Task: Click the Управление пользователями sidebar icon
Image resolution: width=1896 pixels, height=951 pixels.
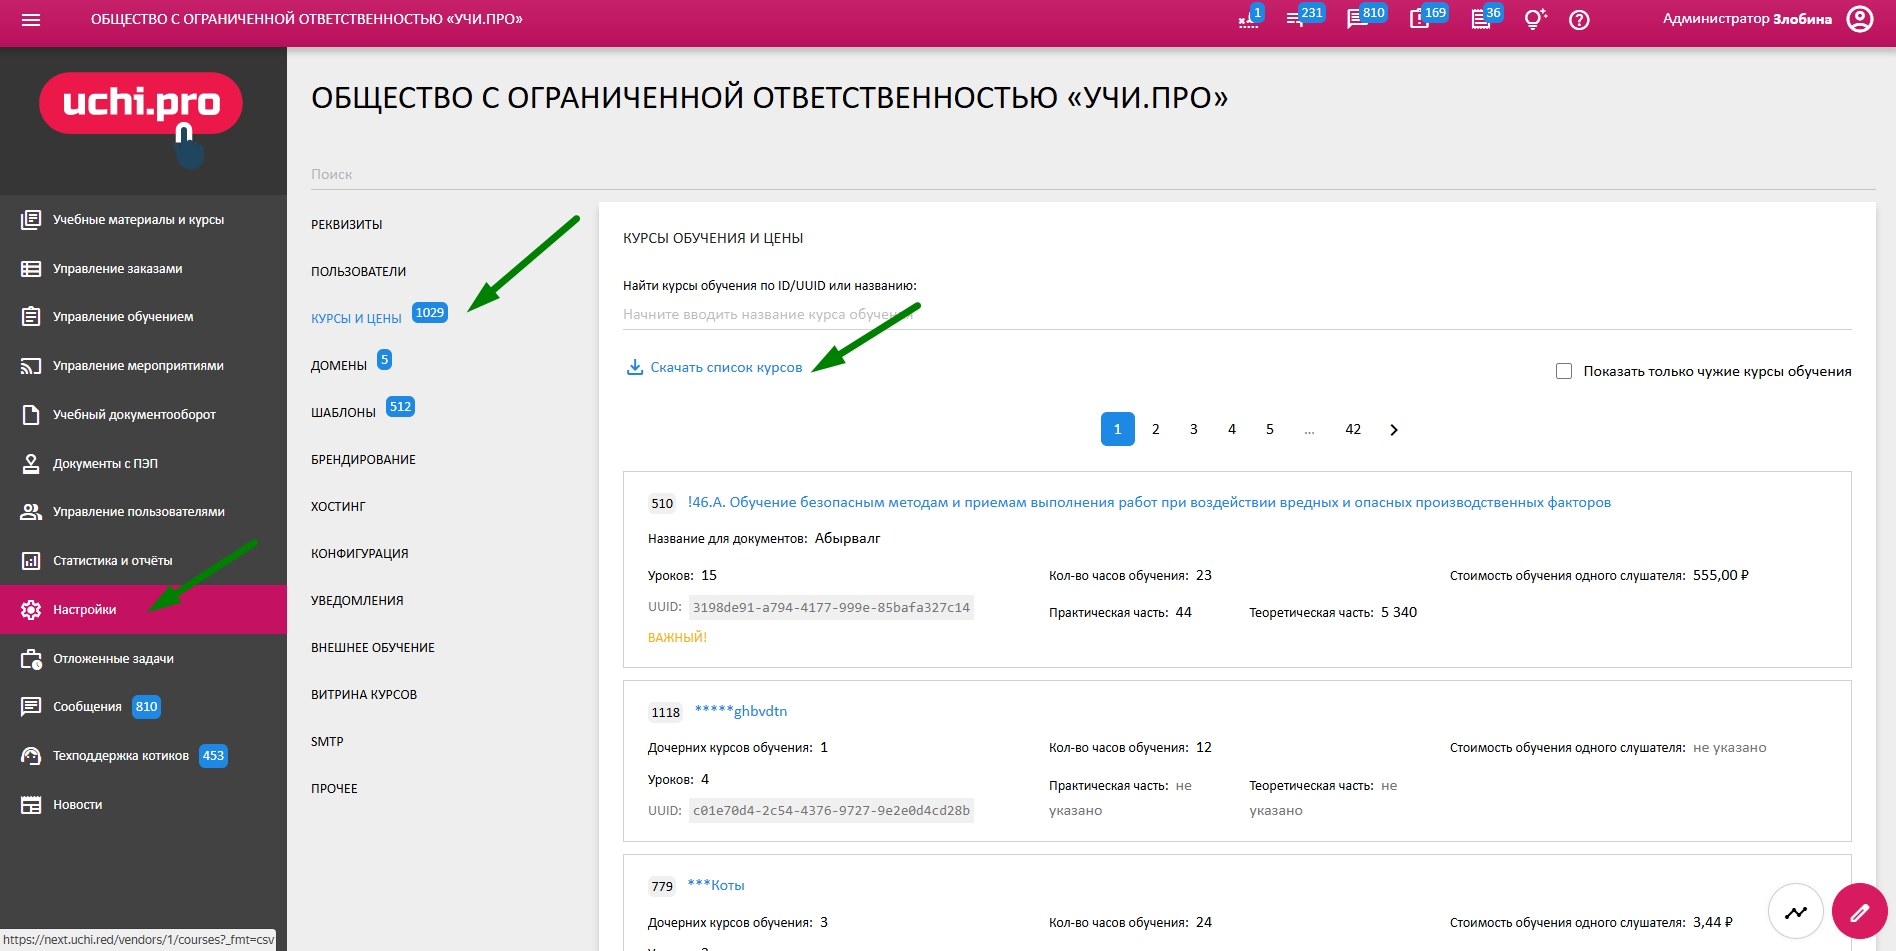Action: [x=31, y=511]
